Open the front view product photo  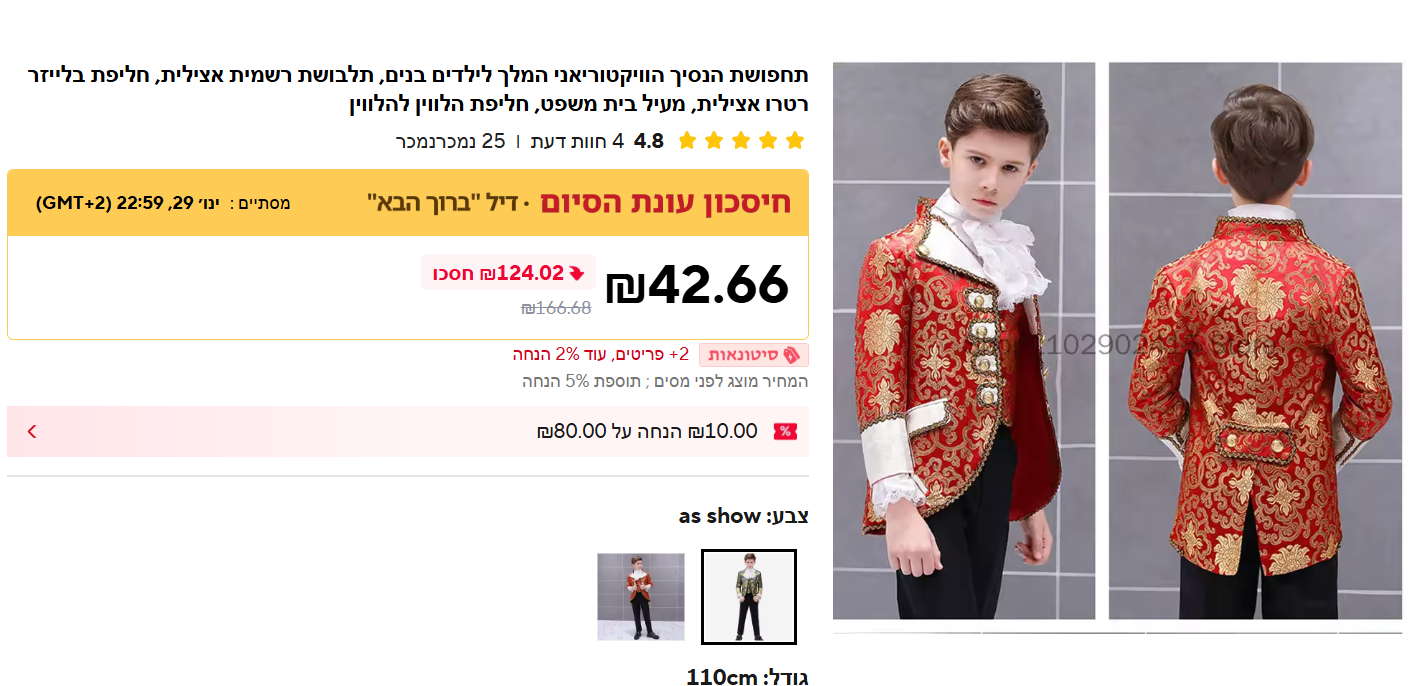964,341
